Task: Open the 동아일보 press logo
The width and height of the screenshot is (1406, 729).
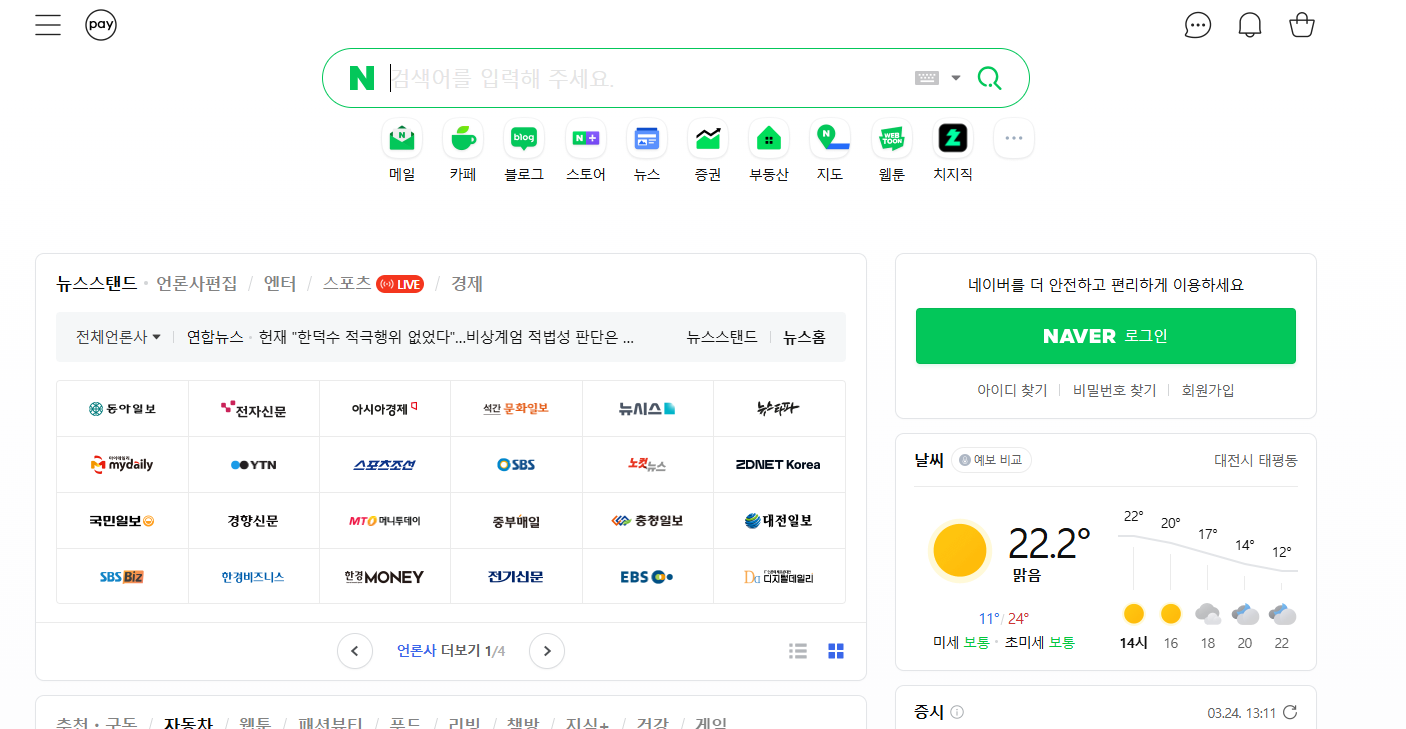Action: [x=122, y=409]
